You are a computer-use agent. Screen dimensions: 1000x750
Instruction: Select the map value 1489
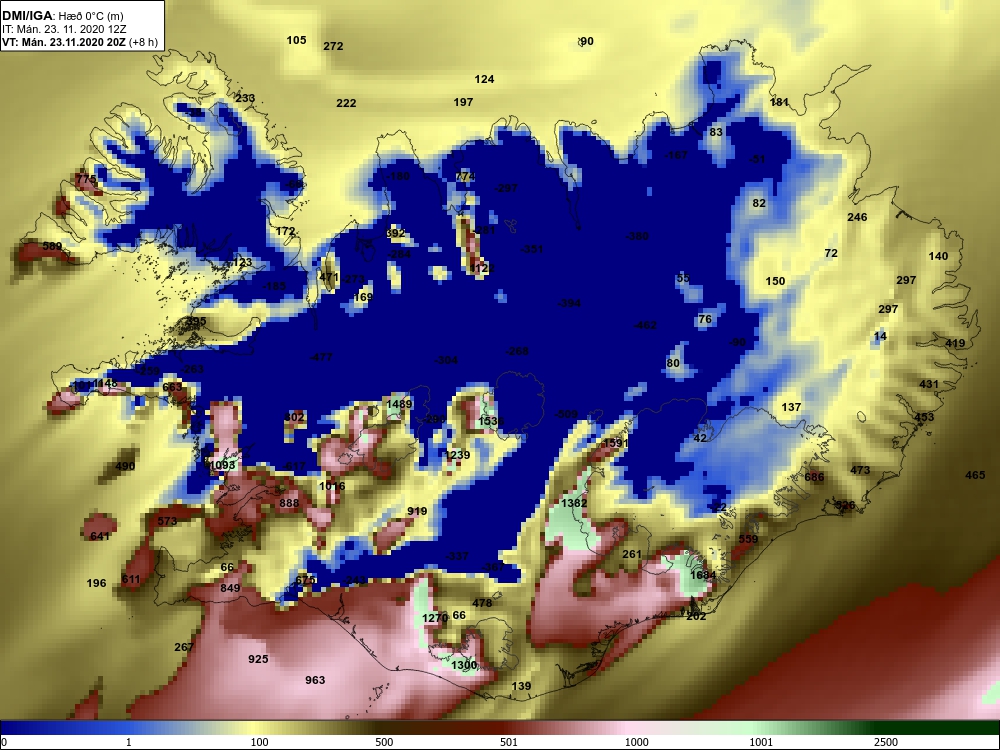(x=399, y=404)
